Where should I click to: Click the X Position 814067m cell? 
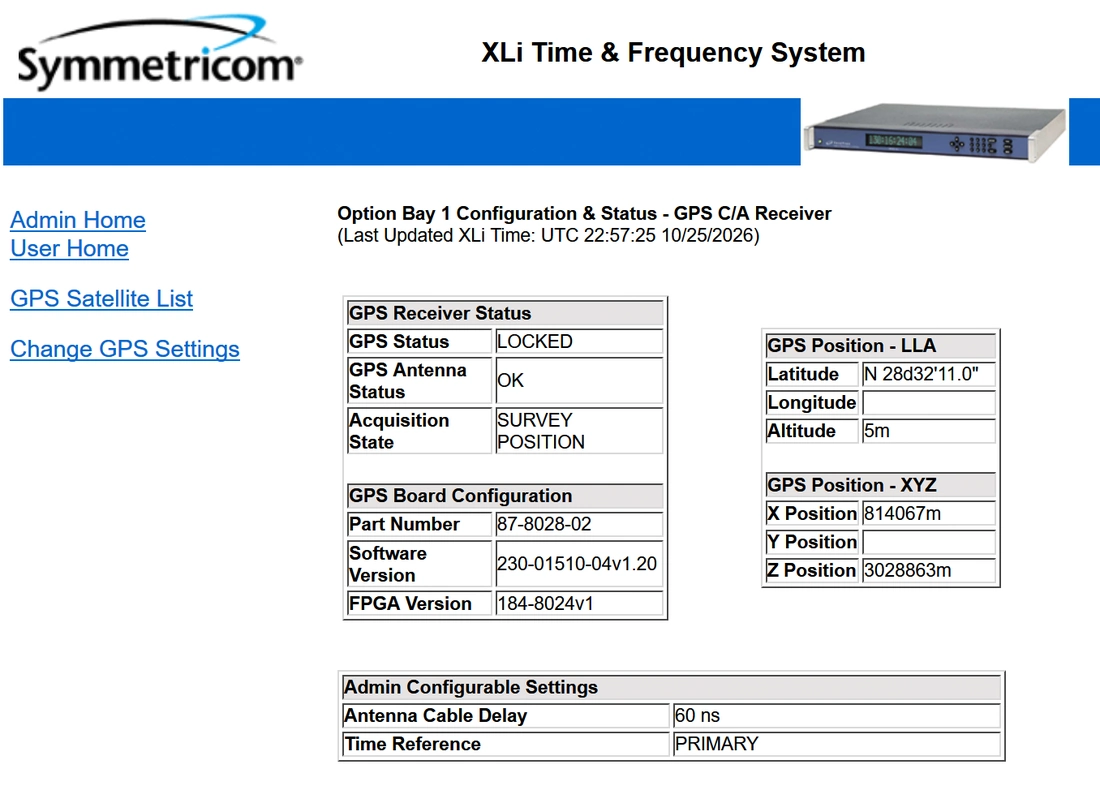[928, 514]
